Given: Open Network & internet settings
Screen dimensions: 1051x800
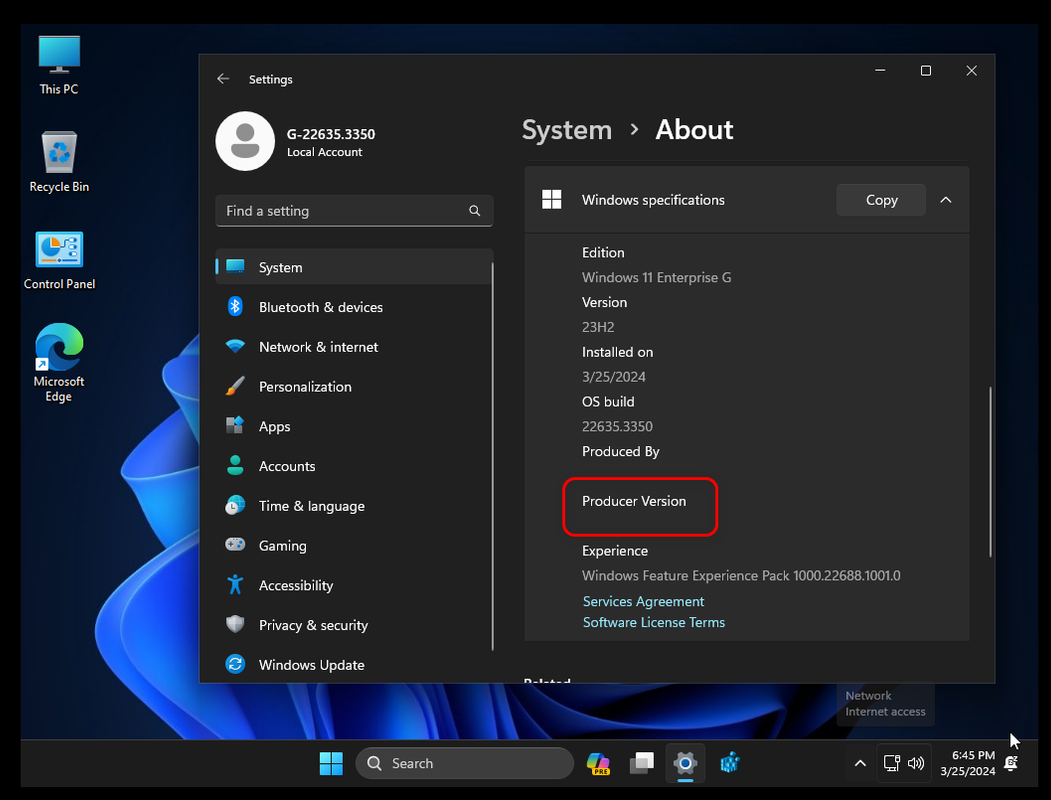Looking at the screenshot, I should pyautogui.click(x=354, y=346).
